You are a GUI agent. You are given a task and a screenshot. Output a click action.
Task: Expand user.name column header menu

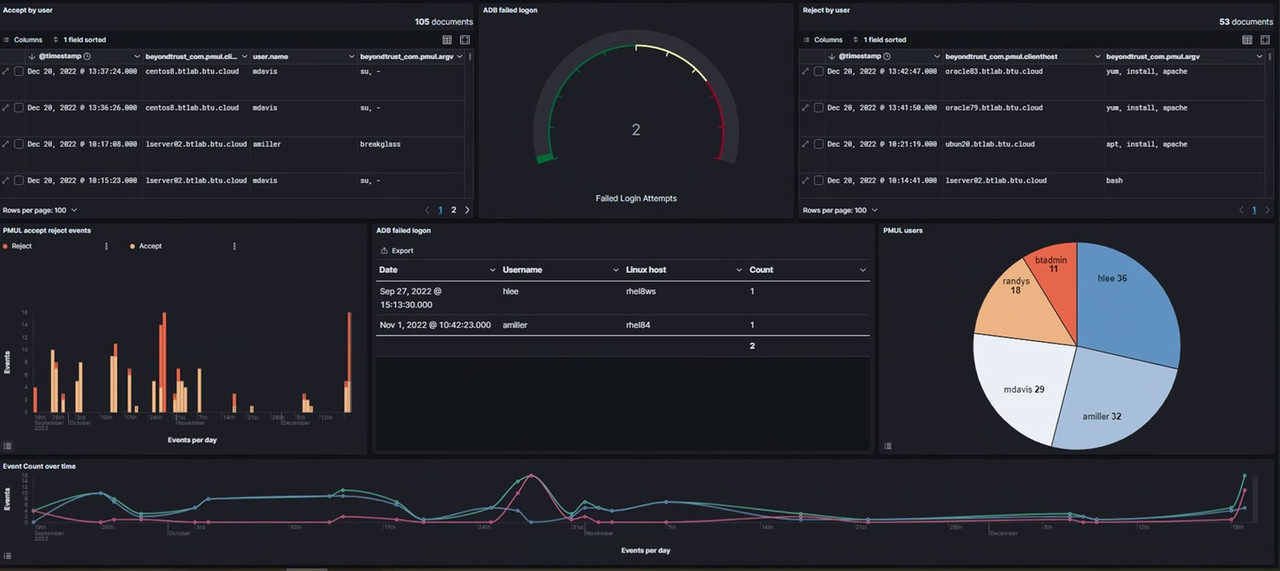point(351,57)
